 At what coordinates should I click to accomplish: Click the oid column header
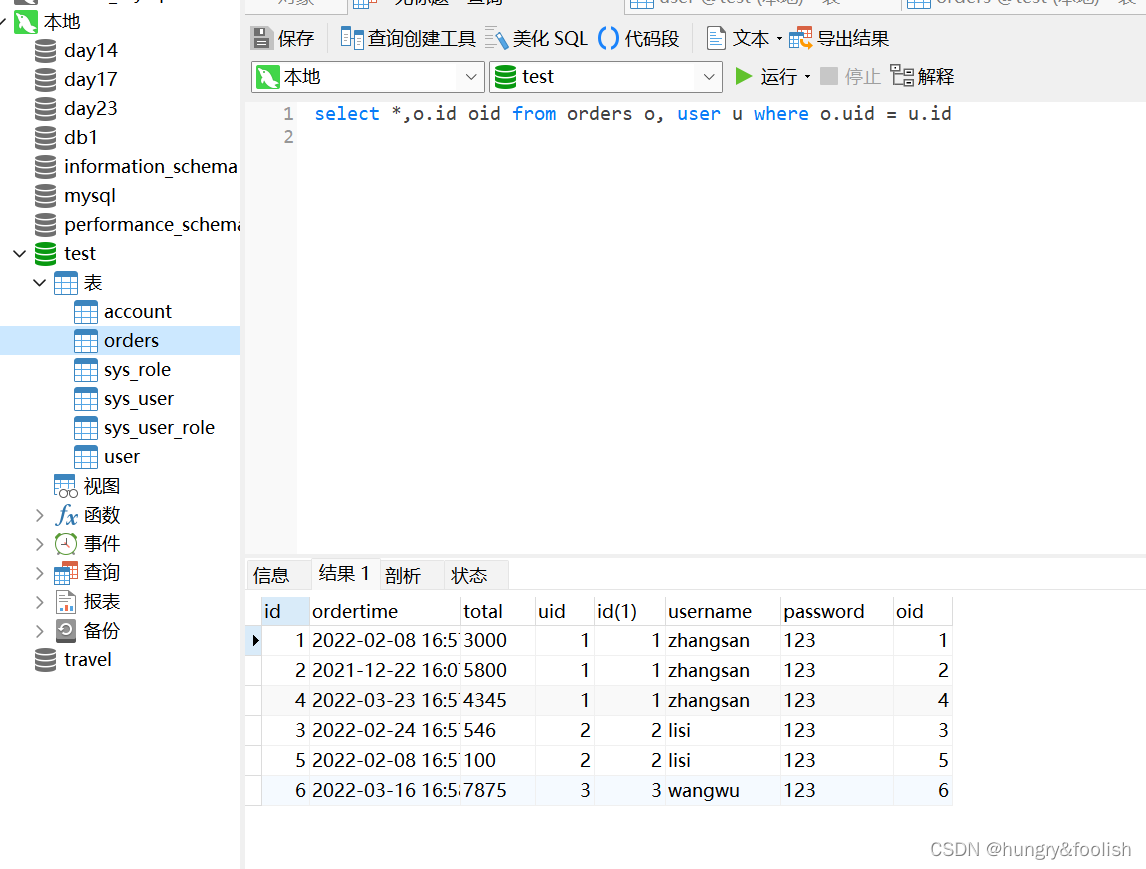click(923, 611)
